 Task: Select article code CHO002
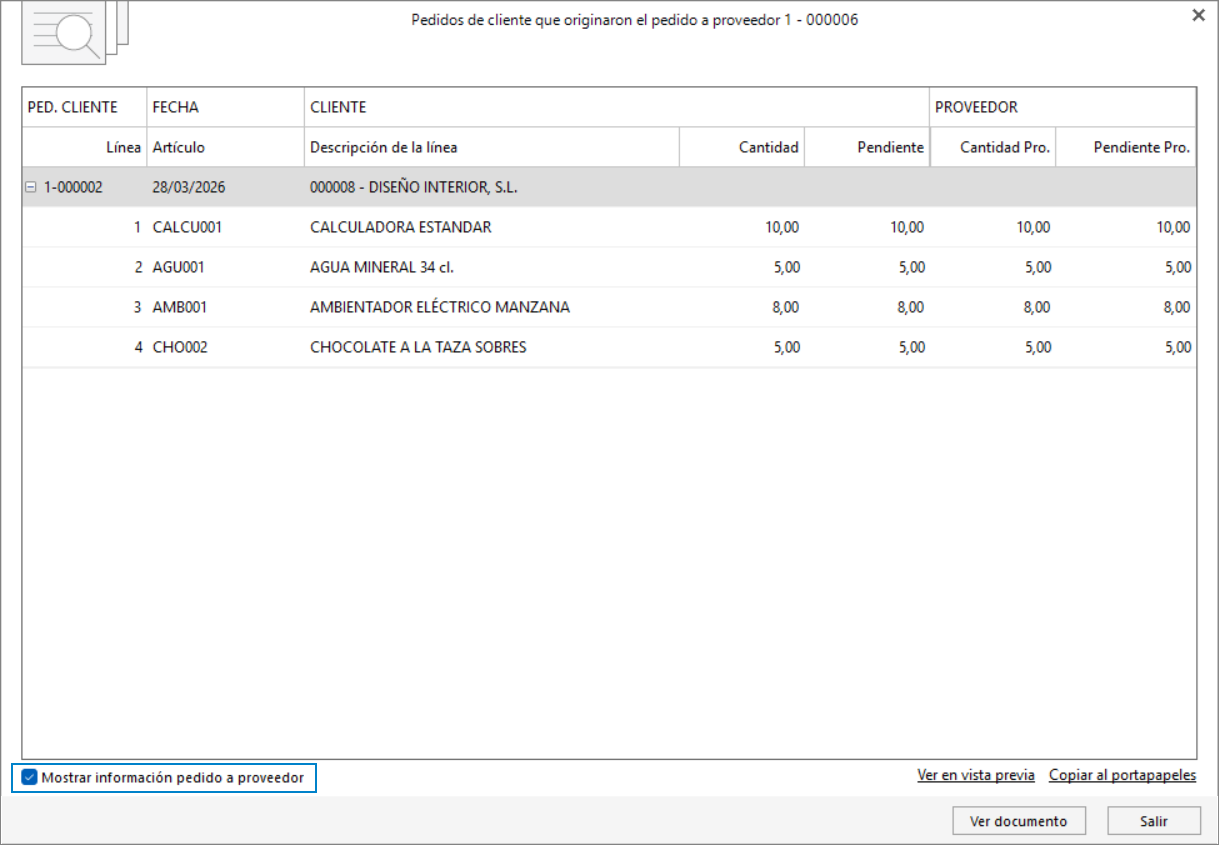point(180,347)
